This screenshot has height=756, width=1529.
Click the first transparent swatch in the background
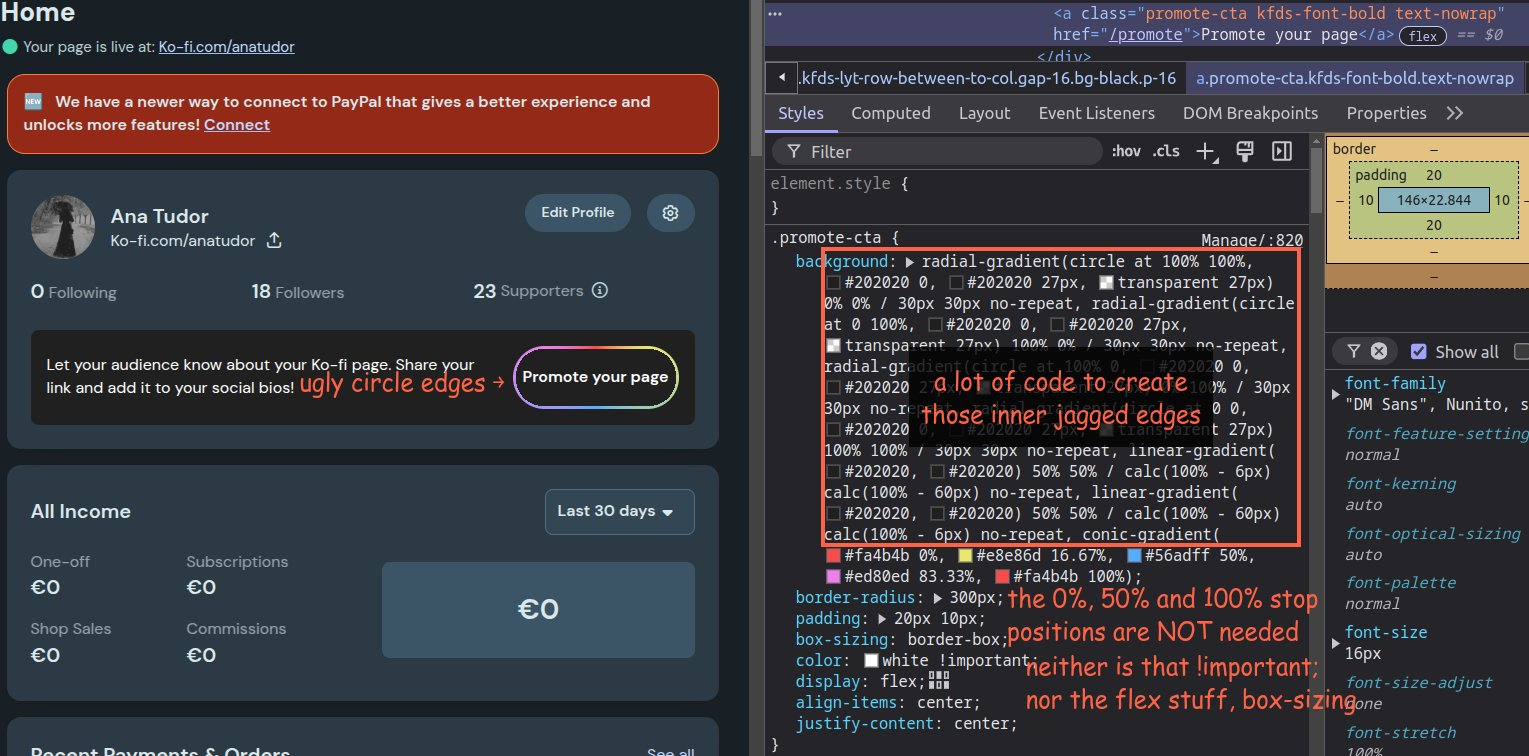coord(1106,283)
